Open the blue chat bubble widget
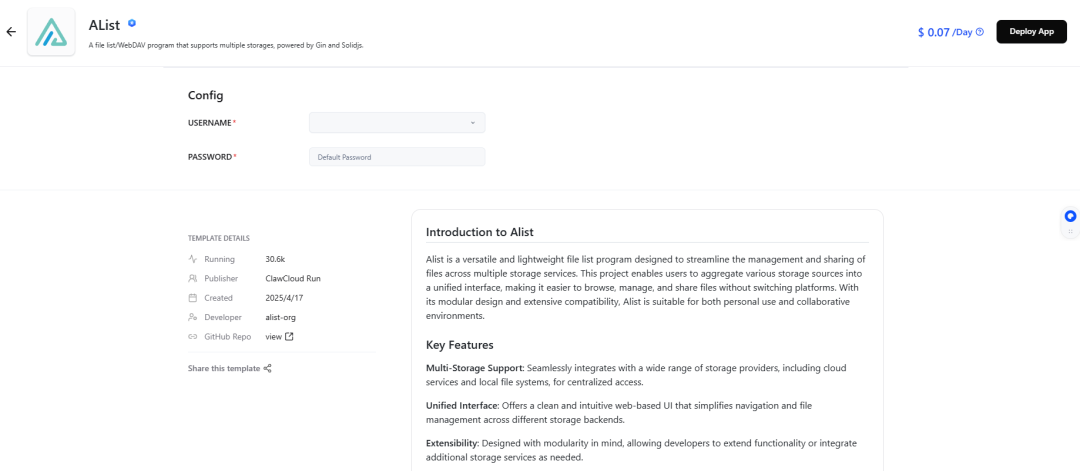This screenshot has width=1080, height=471. click(x=1070, y=216)
